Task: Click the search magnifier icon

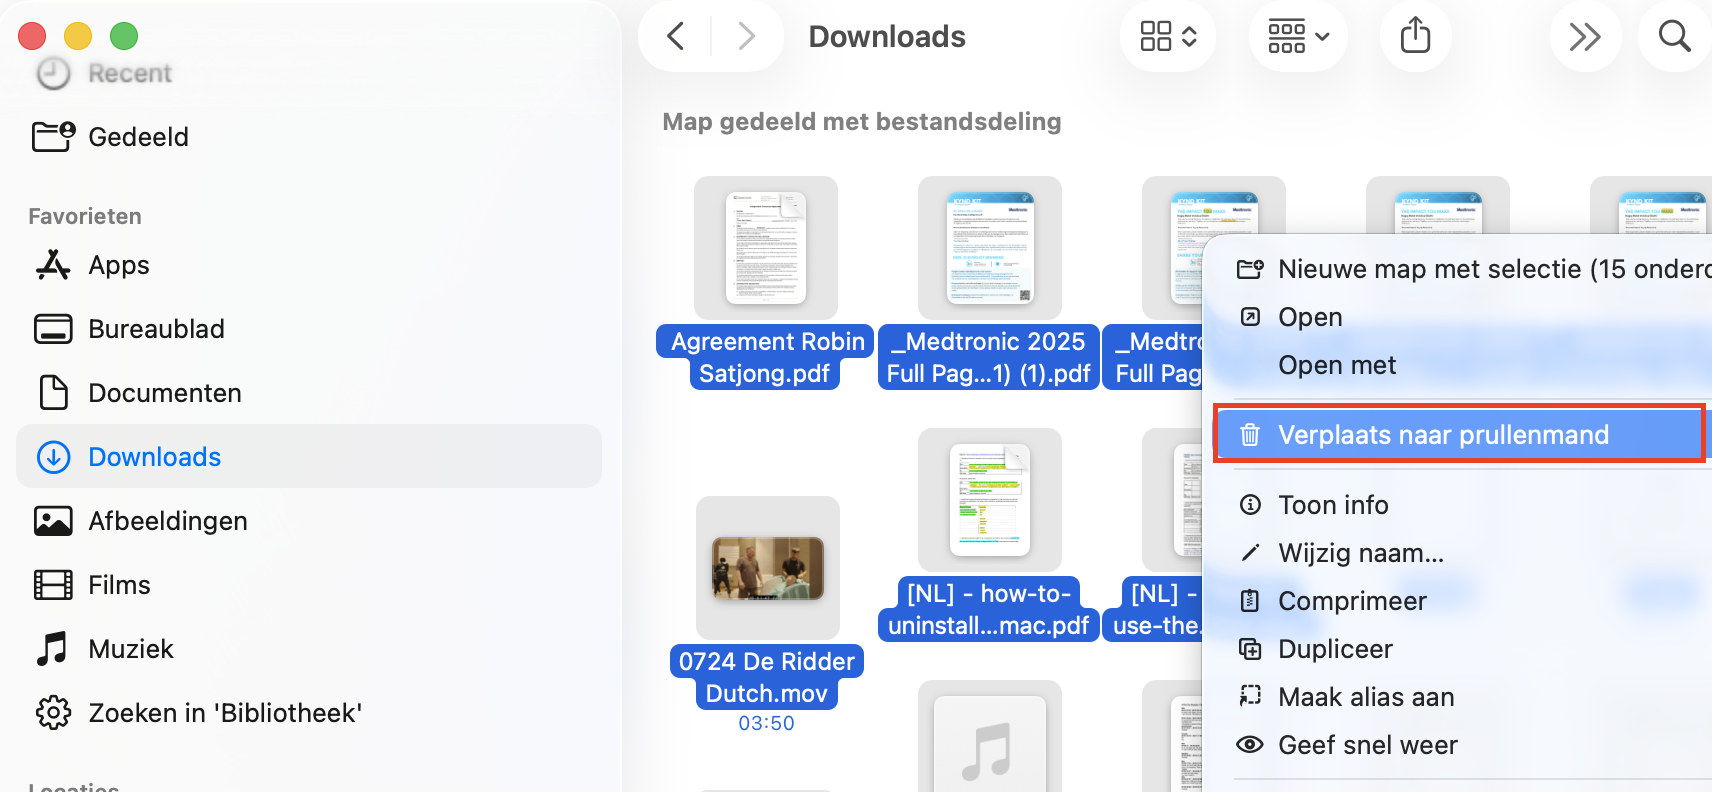Action: pyautogui.click(x=1674, y=37)
